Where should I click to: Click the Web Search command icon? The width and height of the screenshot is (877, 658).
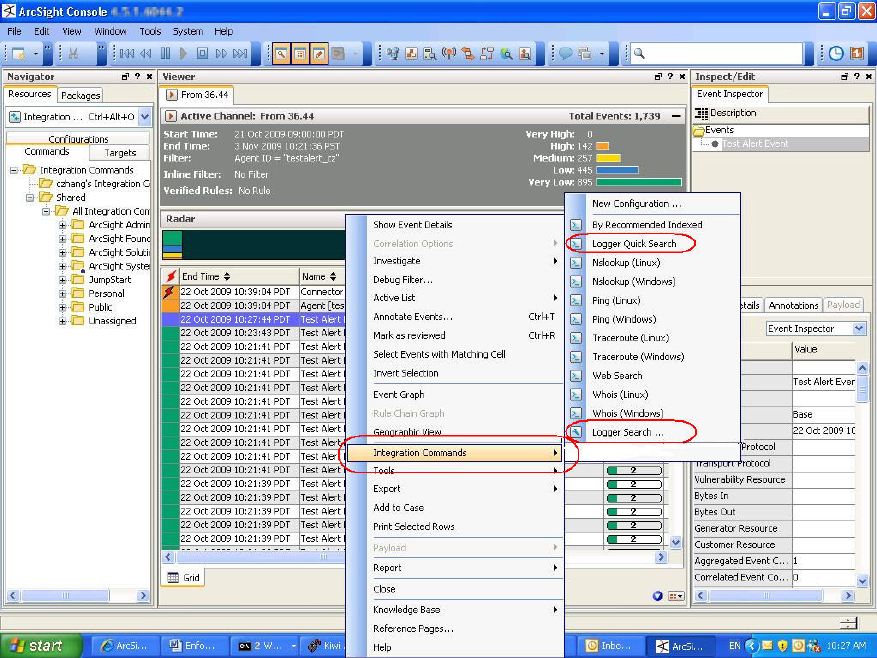click(576, 376)
